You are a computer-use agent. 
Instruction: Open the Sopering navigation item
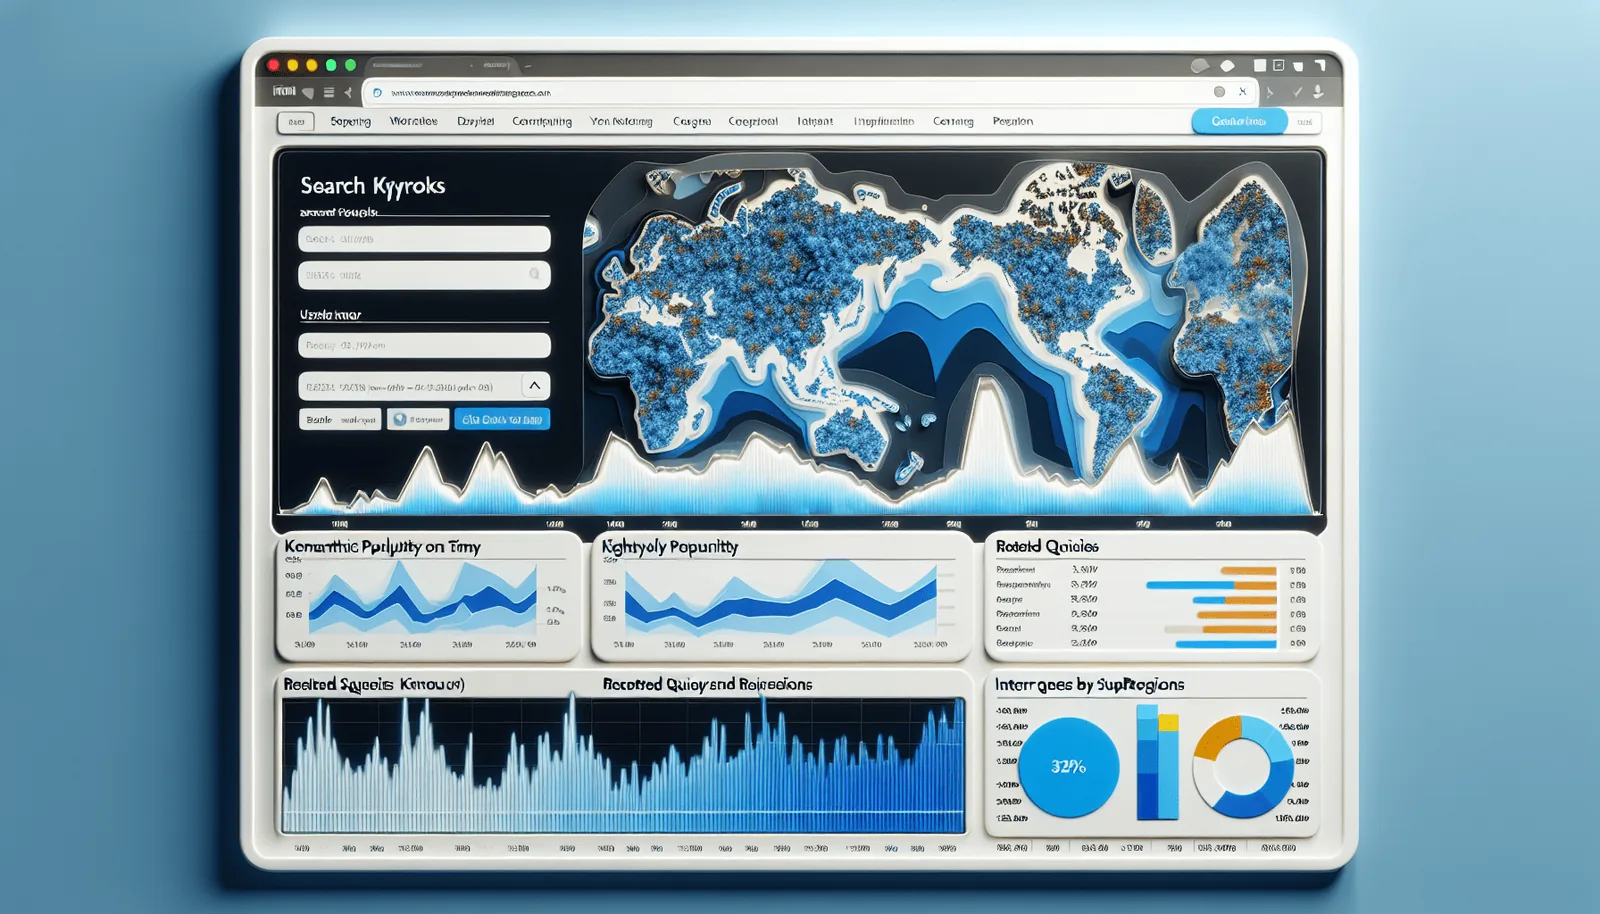pos(350,121)
